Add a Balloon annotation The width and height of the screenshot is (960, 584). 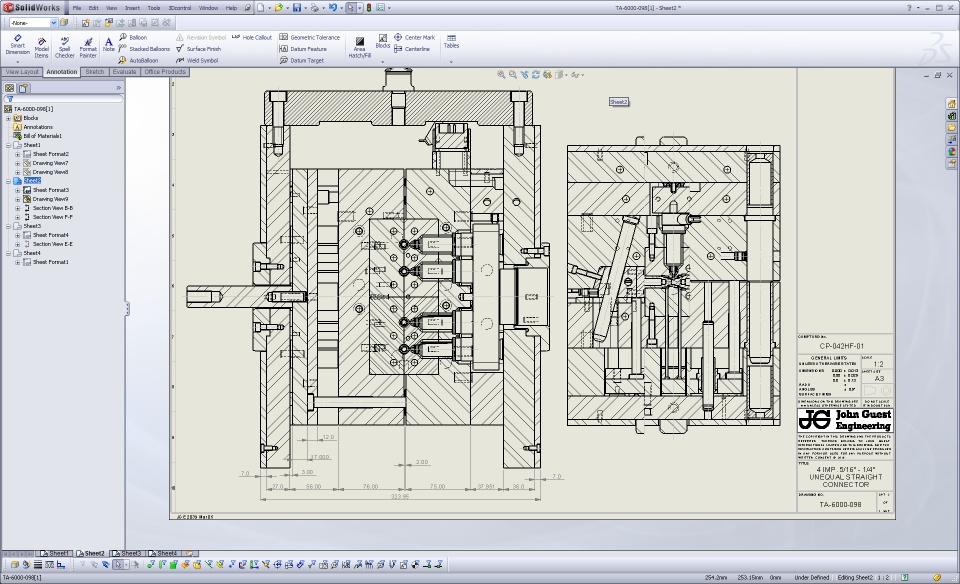click(x=133, y=37)
